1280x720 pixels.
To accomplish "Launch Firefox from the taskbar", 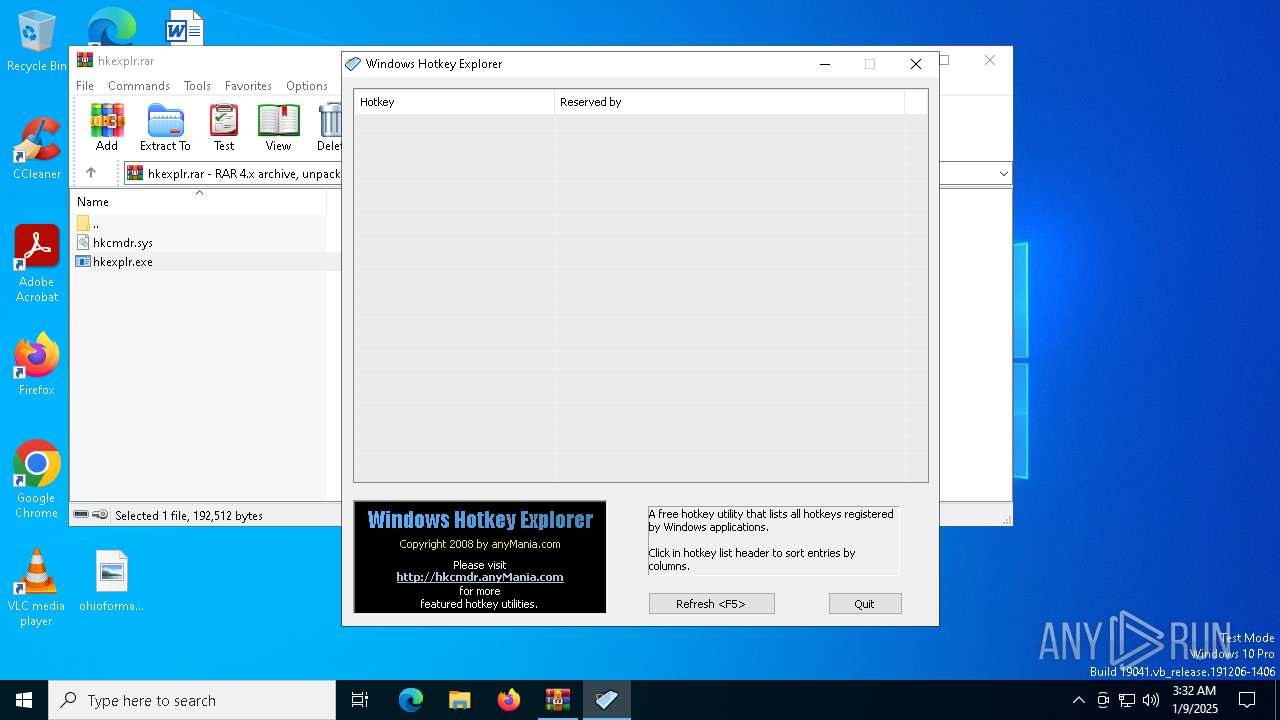I will pyautogui.click(x=509, y=700).
